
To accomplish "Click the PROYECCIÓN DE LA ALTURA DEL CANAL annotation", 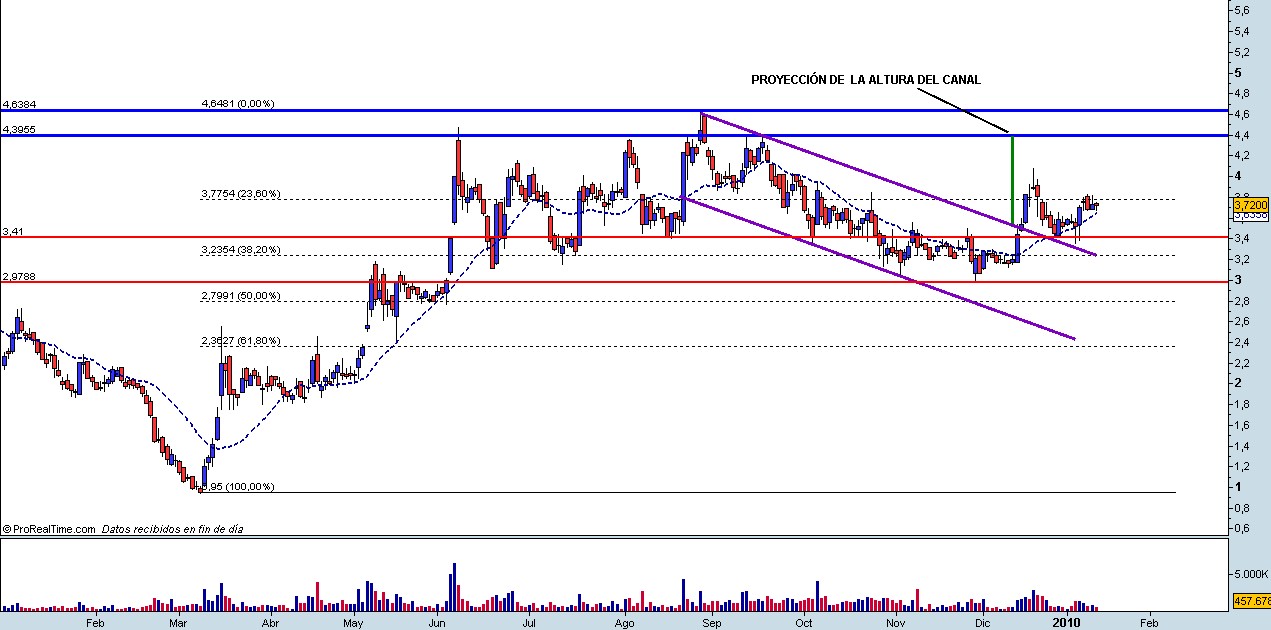I will coord(866,80).
